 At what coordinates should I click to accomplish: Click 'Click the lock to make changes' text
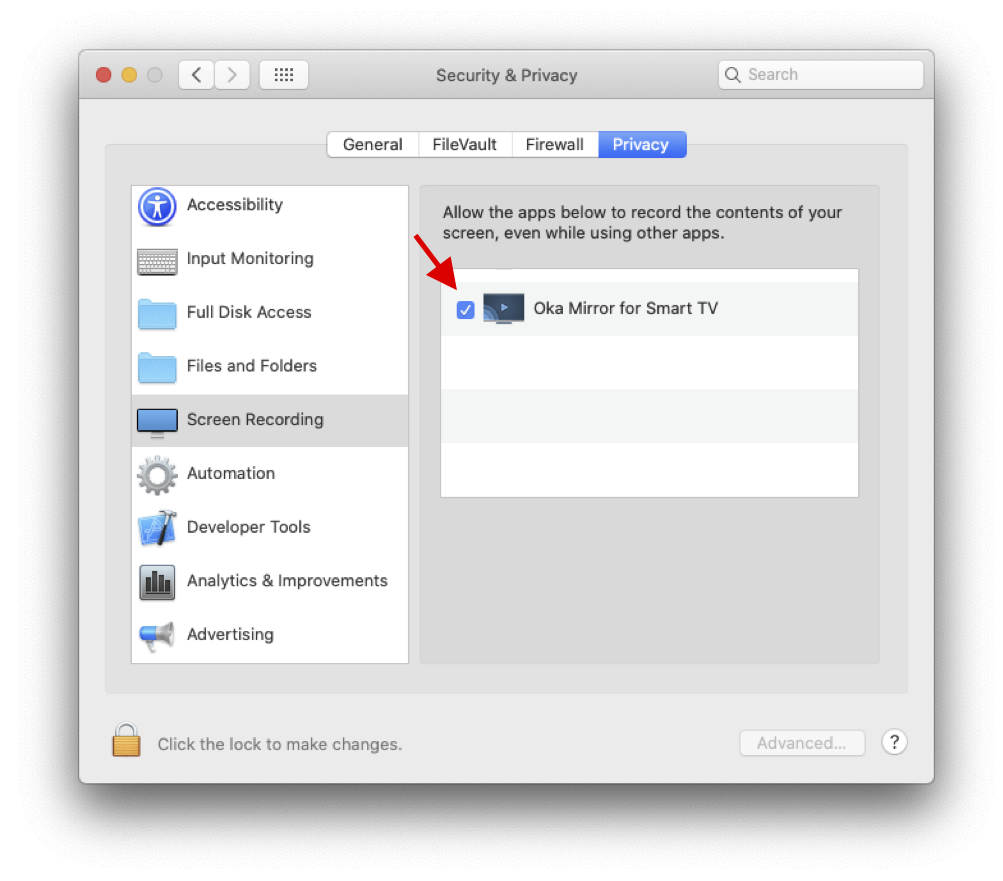tap(280, 744)
